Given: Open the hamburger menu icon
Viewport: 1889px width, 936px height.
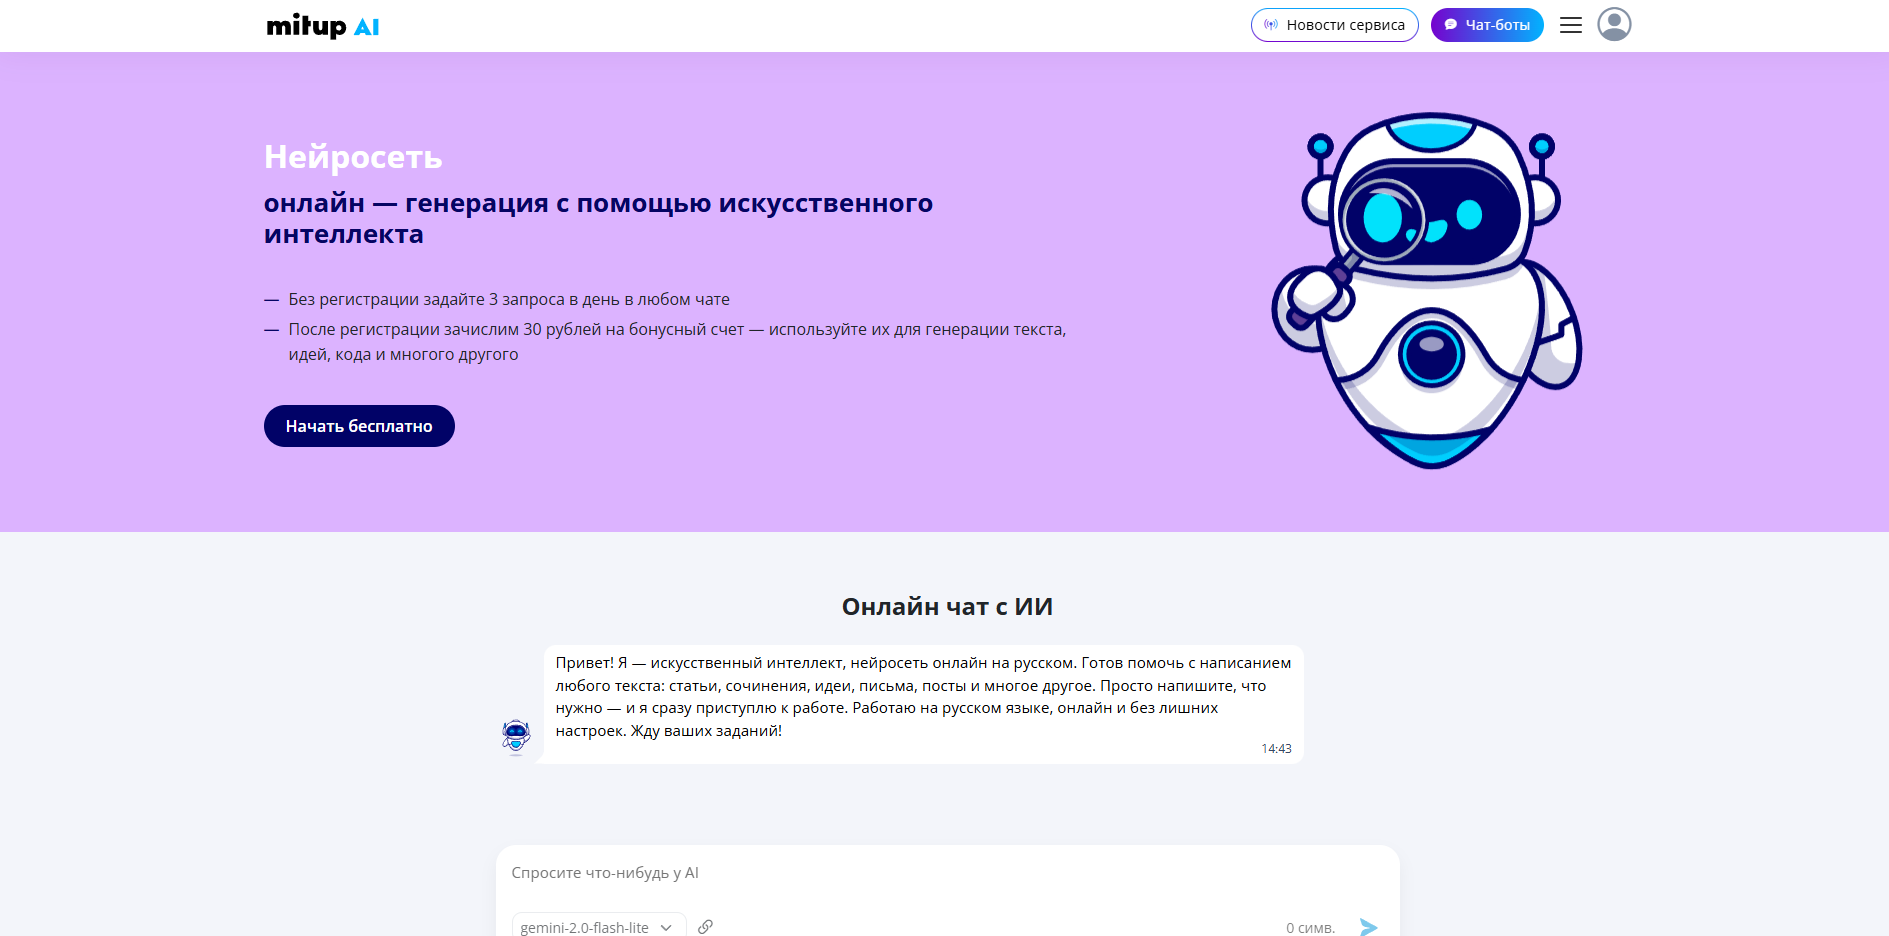Looking at the screenshot, I should coord(1570,25).
